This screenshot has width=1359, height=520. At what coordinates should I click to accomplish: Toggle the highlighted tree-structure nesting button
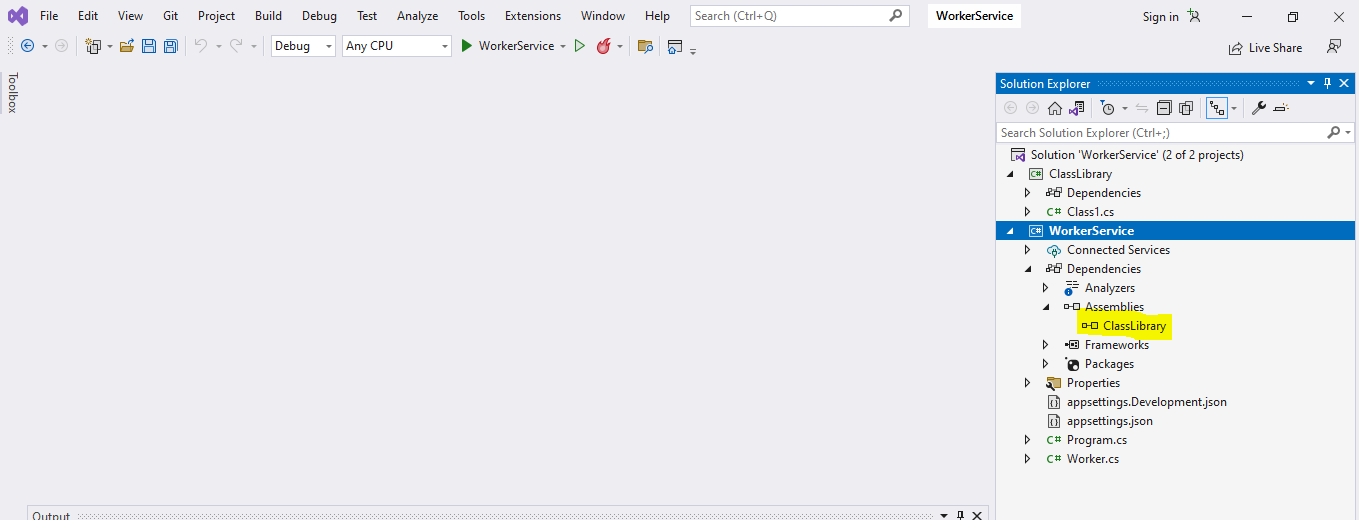1217,108
